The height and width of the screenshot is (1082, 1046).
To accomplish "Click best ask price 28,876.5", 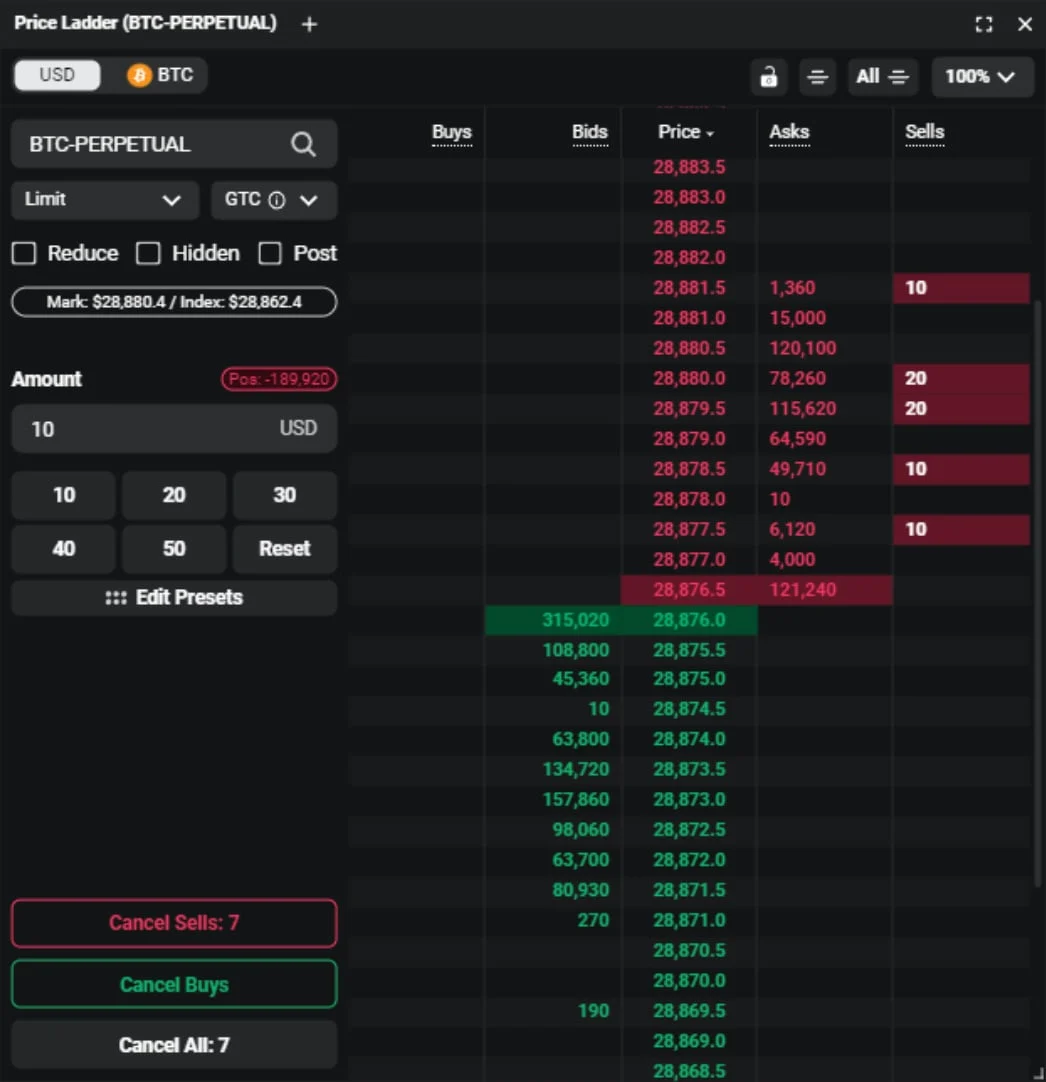I will pos(689,590).
